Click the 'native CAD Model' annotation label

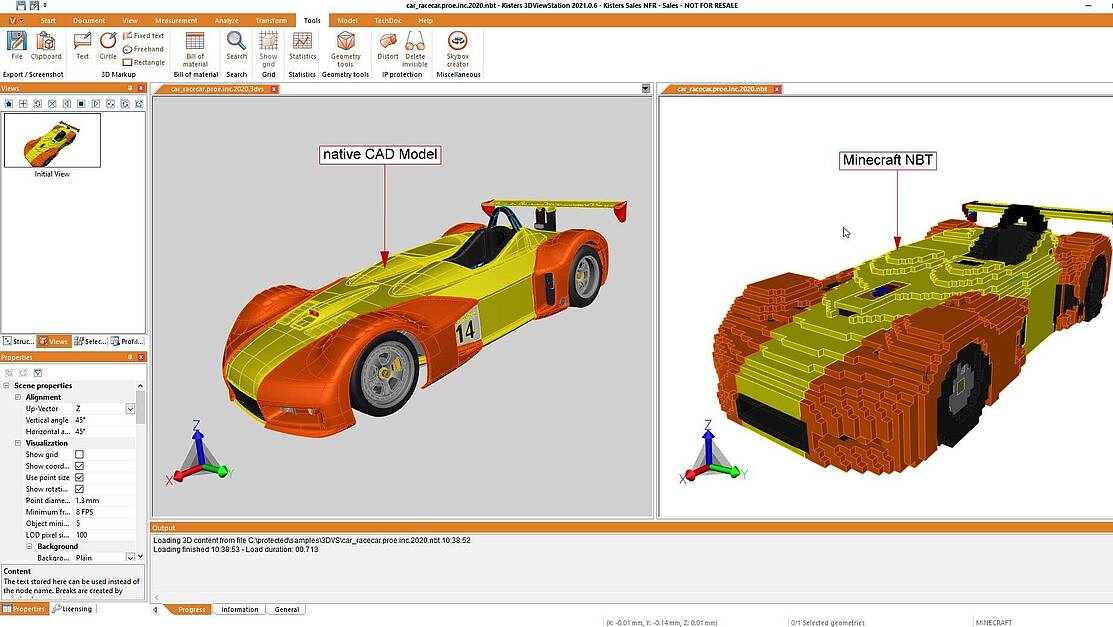coord(380,155)
